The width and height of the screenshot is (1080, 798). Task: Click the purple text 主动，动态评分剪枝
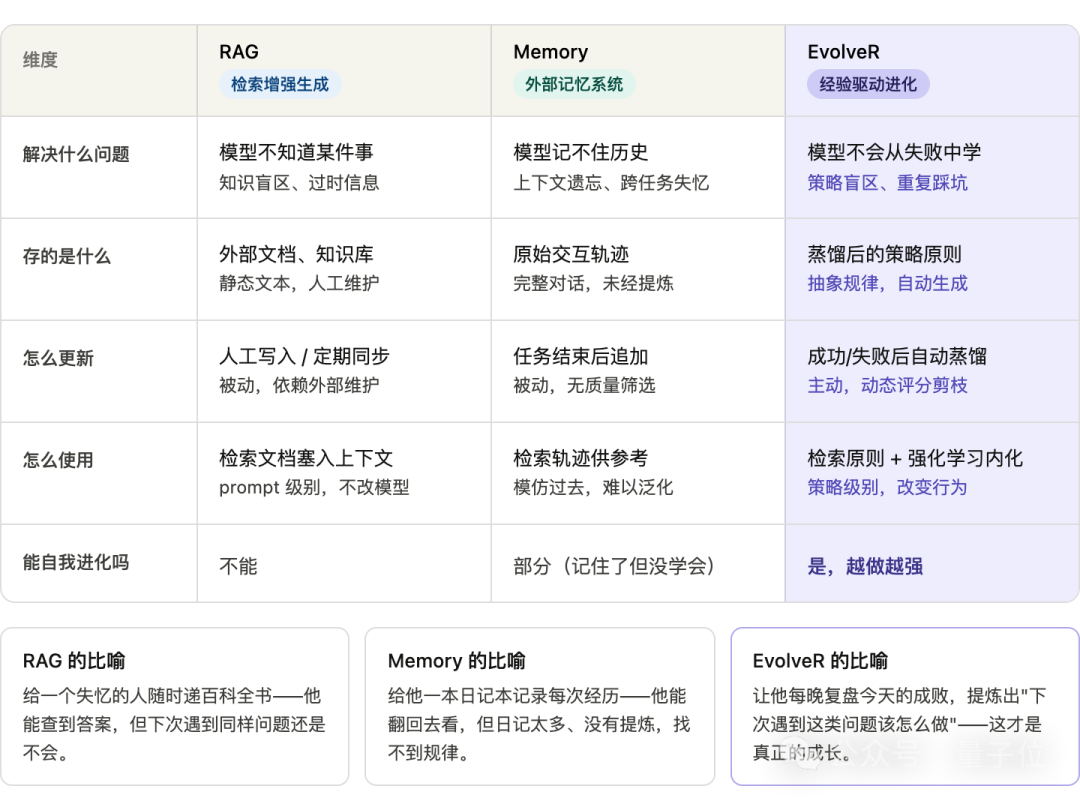(887, 385)
